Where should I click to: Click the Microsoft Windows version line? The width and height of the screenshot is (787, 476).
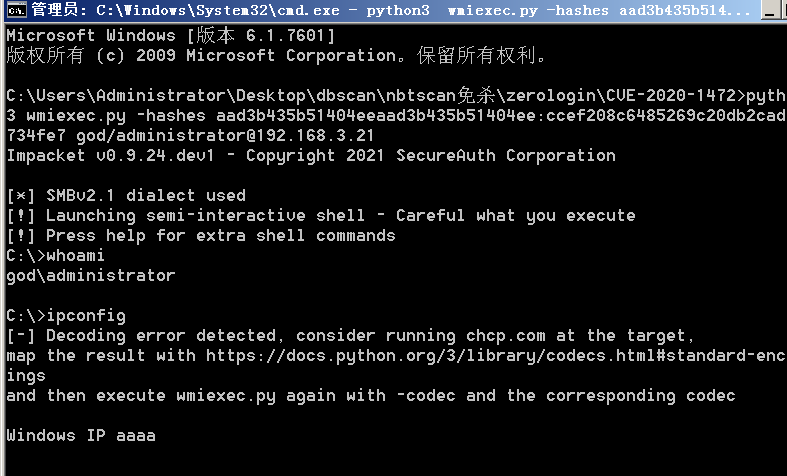[171, 35]
